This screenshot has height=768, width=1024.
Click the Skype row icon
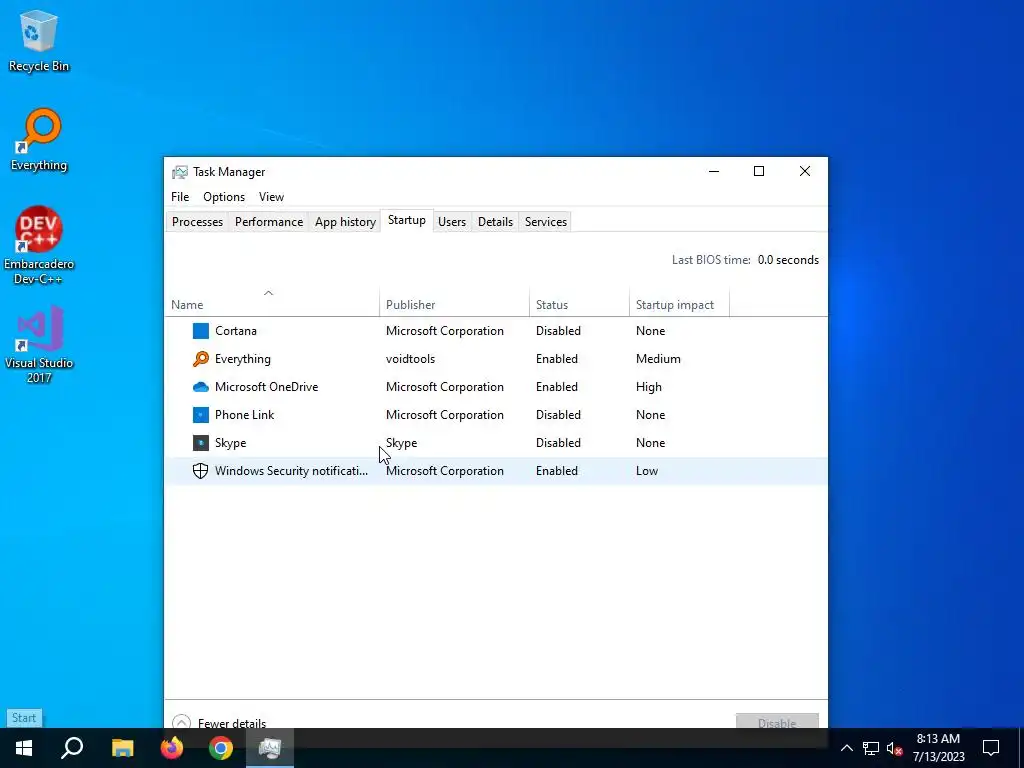pos(200,443)
